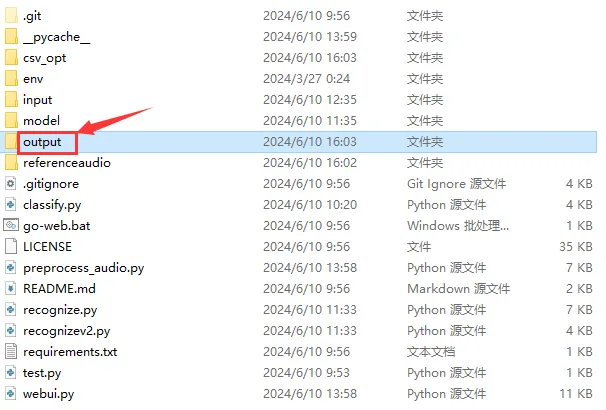Click the preprocess_audio.py Python file icon

(11, 267)
